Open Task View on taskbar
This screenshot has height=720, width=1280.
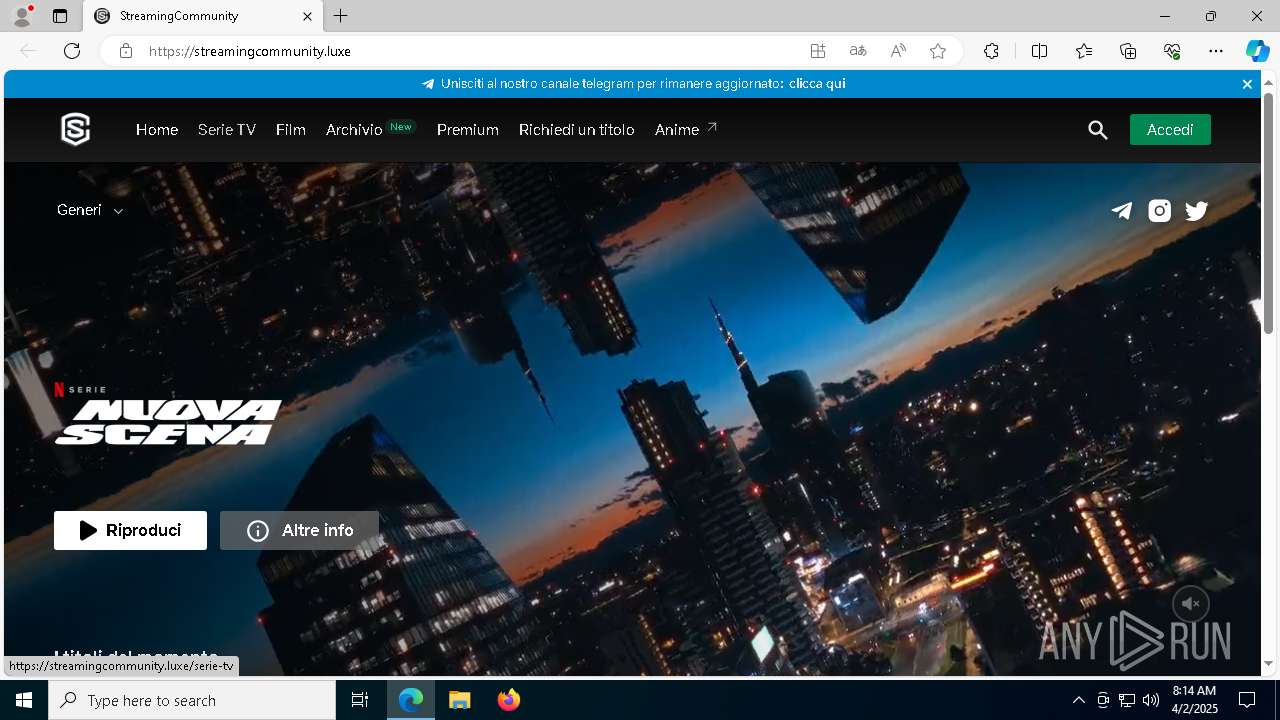pyautogui.click(x=360, y=700)
